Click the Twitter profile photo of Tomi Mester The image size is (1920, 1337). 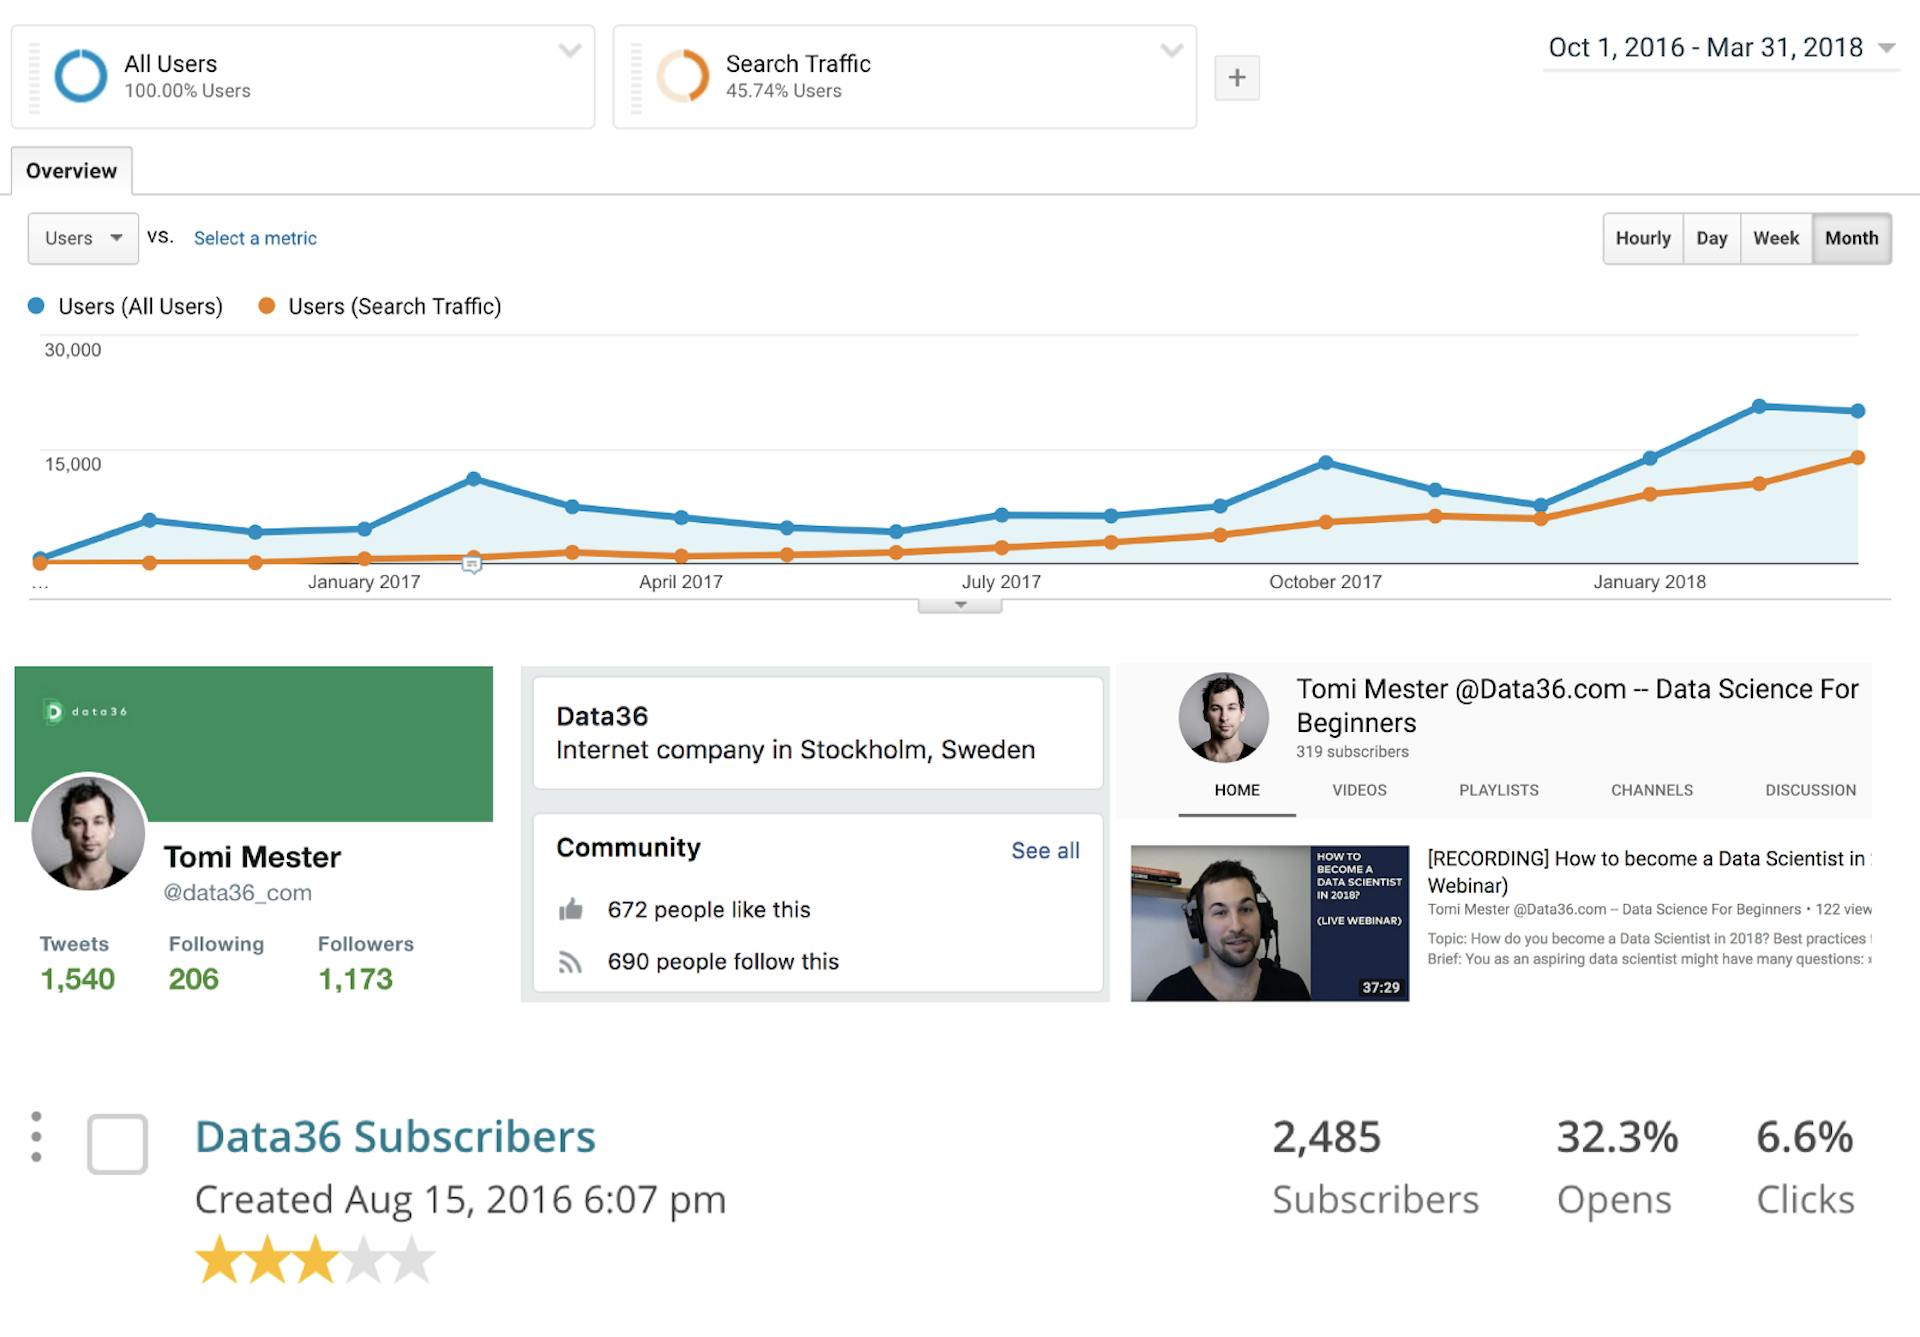(x=87, y=833)
